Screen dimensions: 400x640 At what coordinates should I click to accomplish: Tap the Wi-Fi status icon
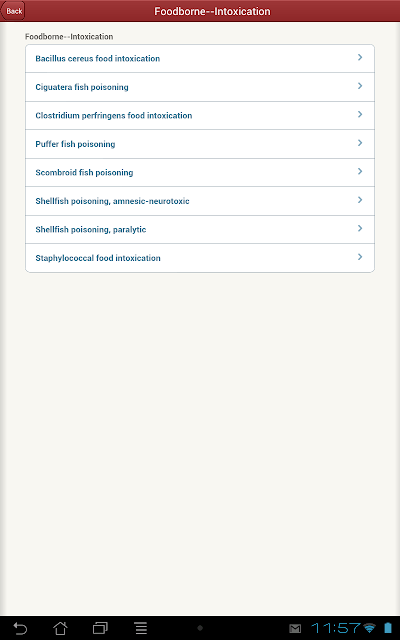tap(369, 628)
